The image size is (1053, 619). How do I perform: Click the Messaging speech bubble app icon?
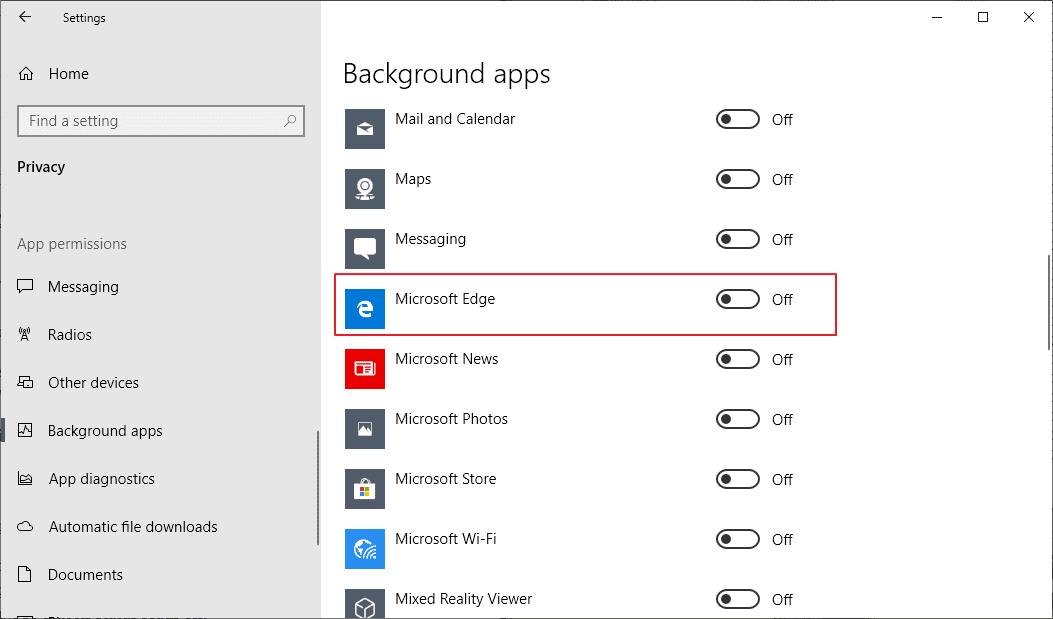tap(365, 248)
